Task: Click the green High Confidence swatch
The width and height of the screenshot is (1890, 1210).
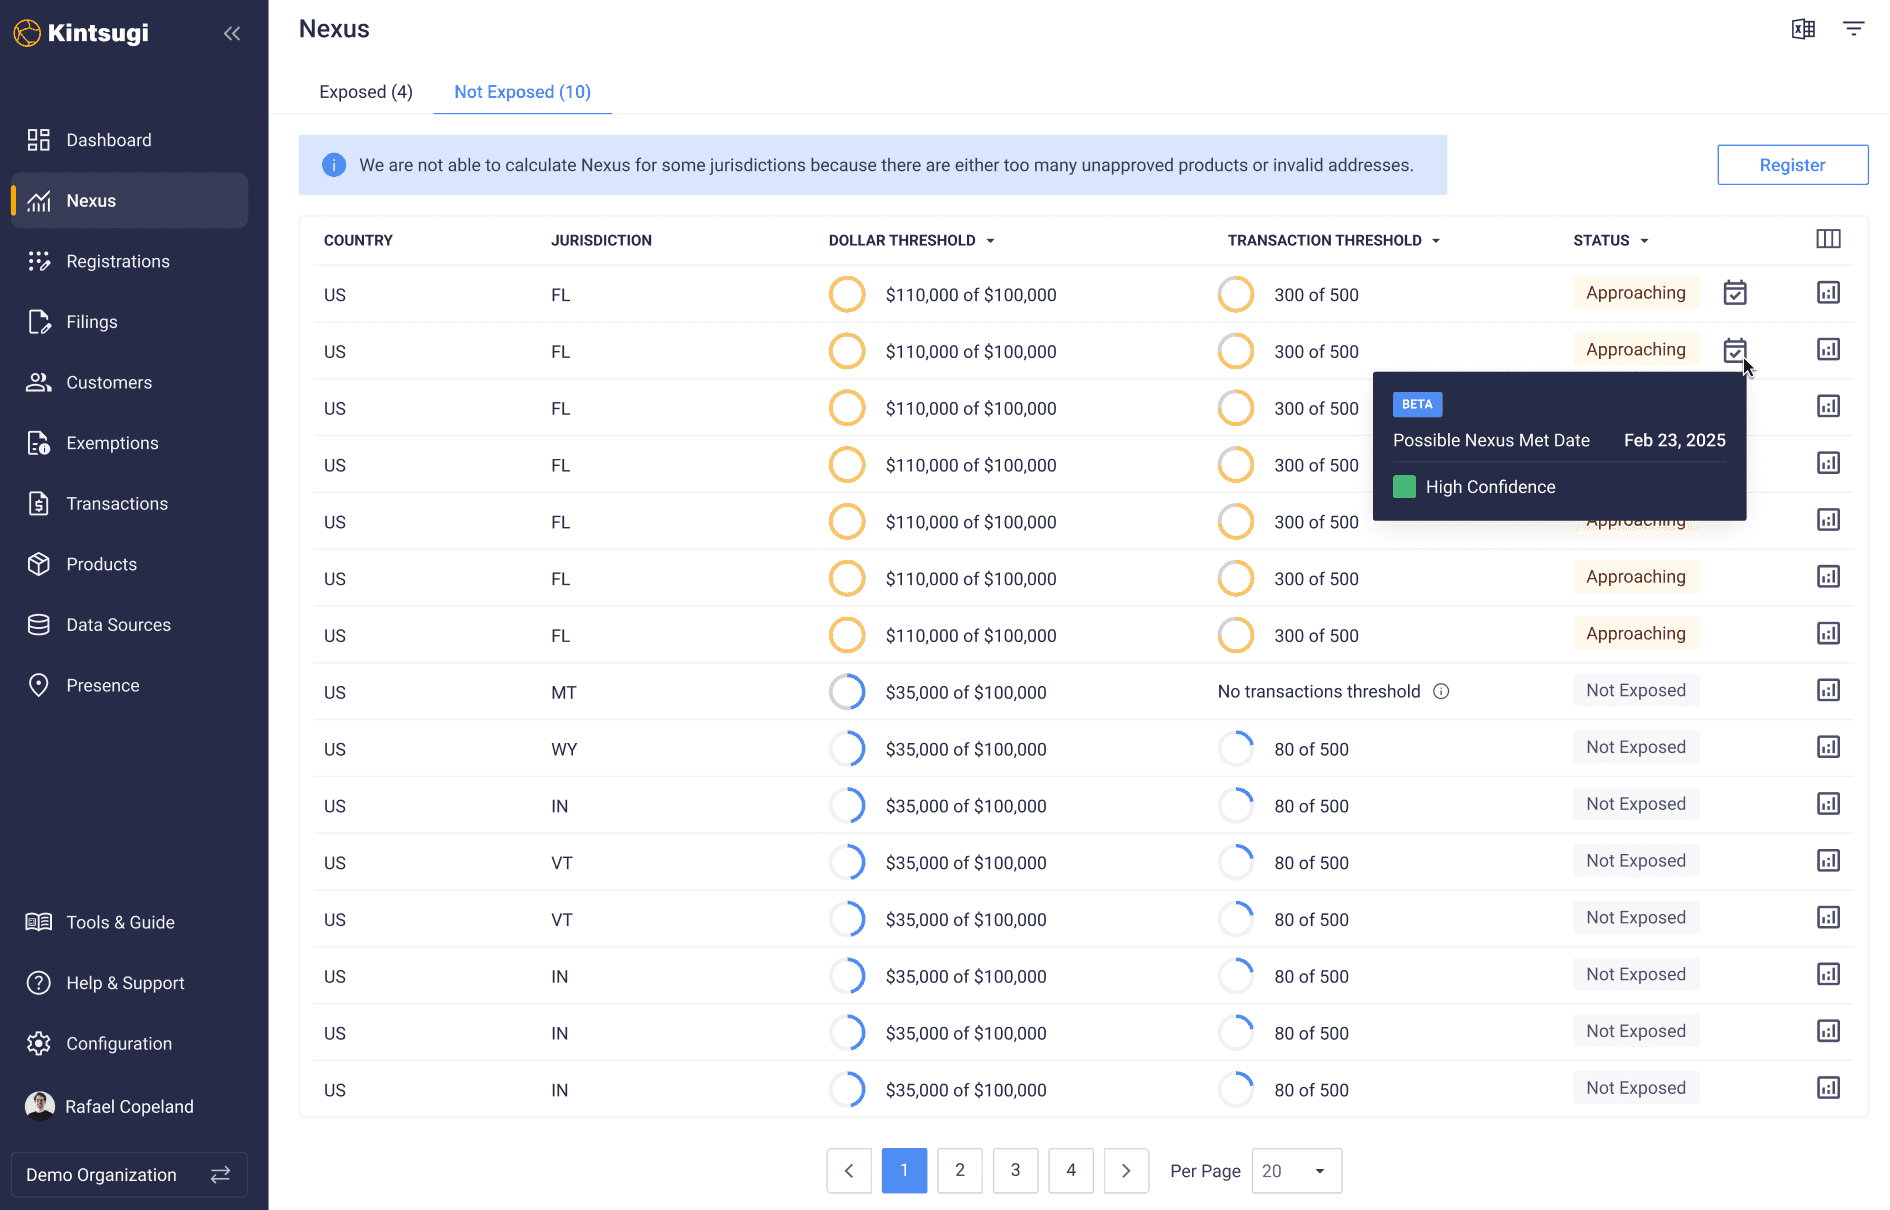Action: pyautogui.click(x=1404, y=487)
